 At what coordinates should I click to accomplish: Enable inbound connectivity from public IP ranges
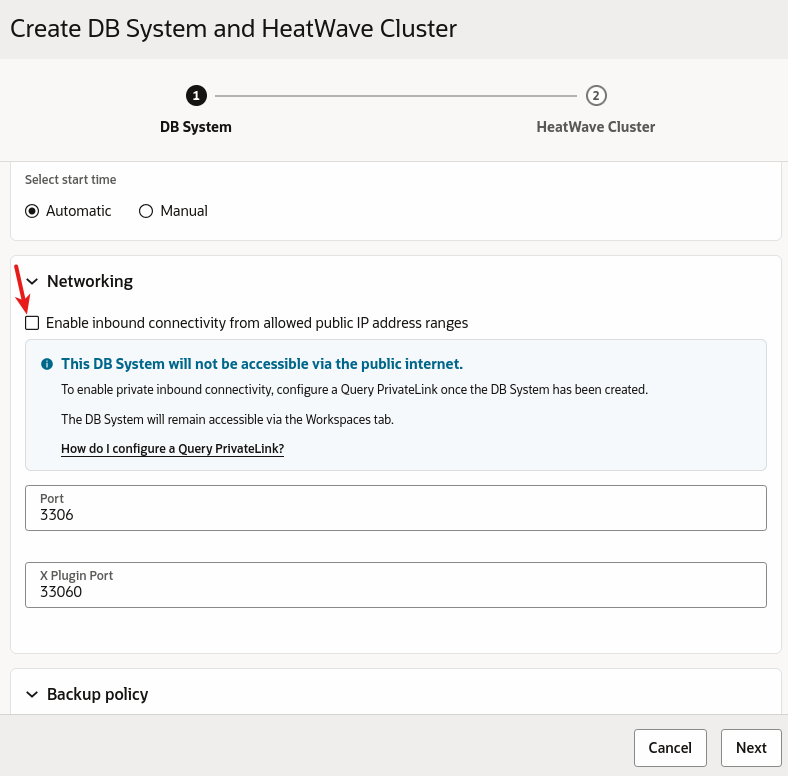click(x=32, y=323)
